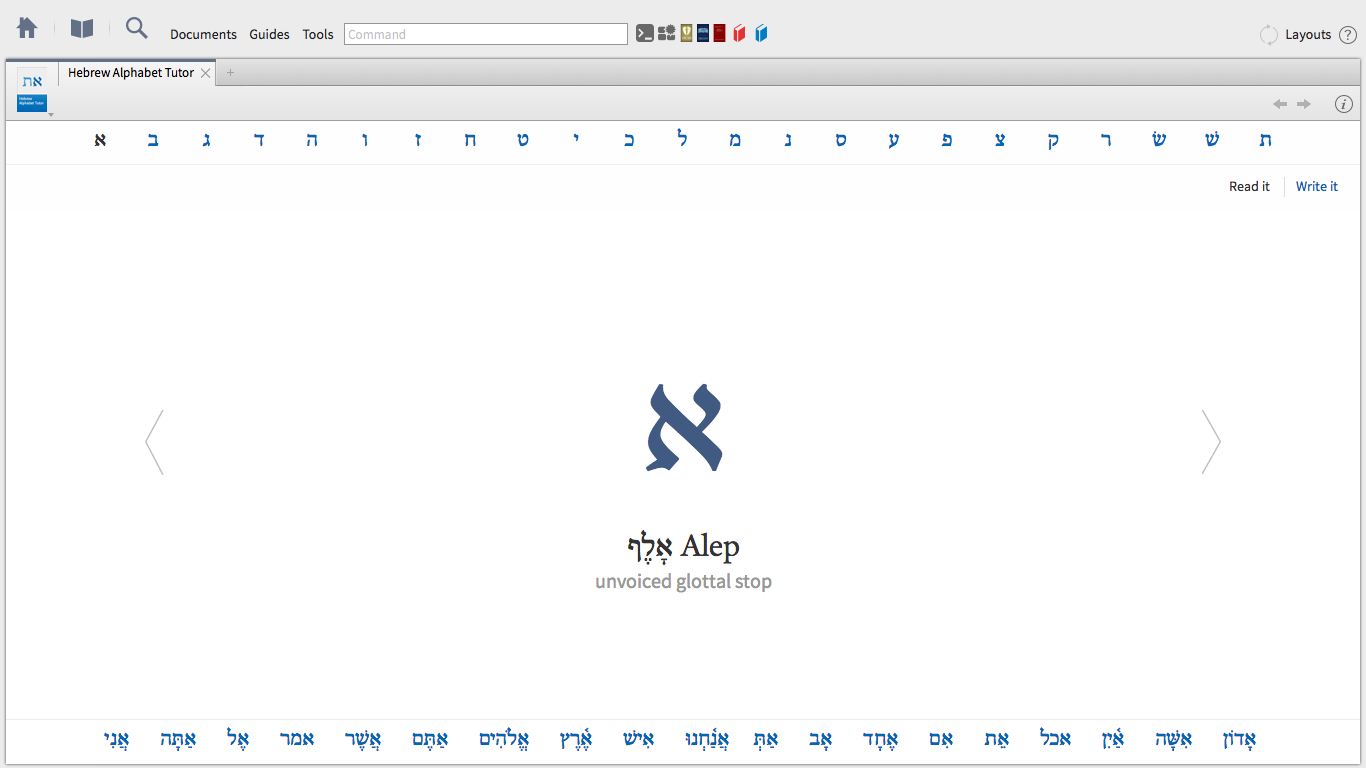Click the gold Bible module icon

click(x=686, y=33)
